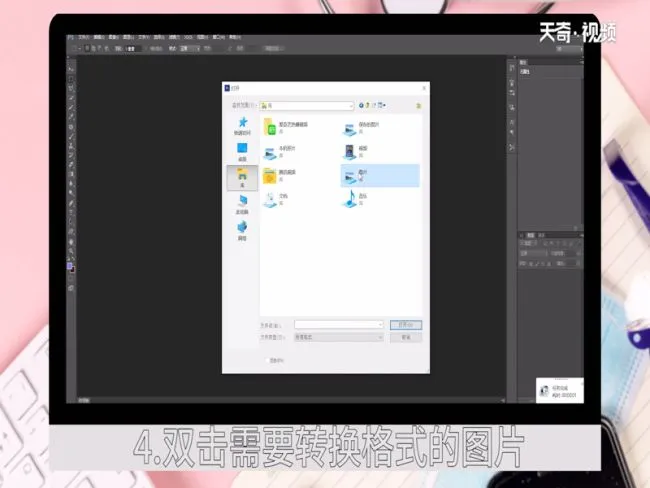This screenshot has height=488, width=650.
Task: Select the Rectangular Marquee tool
Action: [x=71, y=79]
